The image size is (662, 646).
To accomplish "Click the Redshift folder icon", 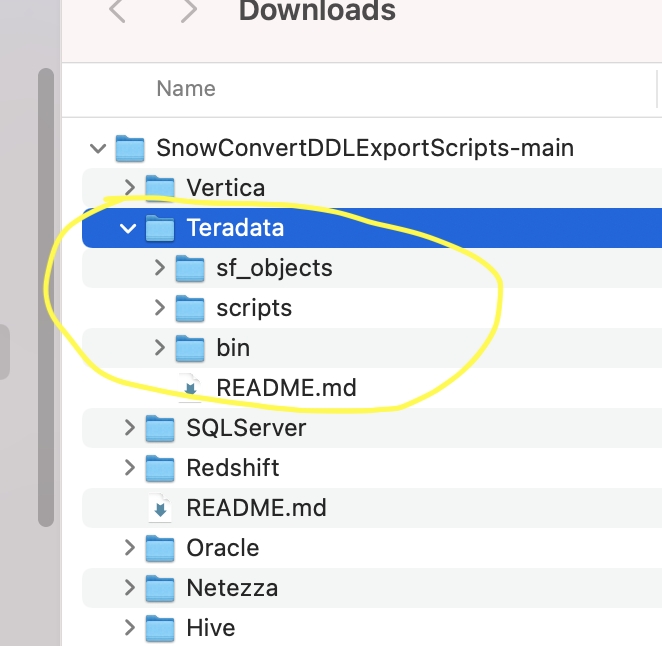I will [160, 468].
